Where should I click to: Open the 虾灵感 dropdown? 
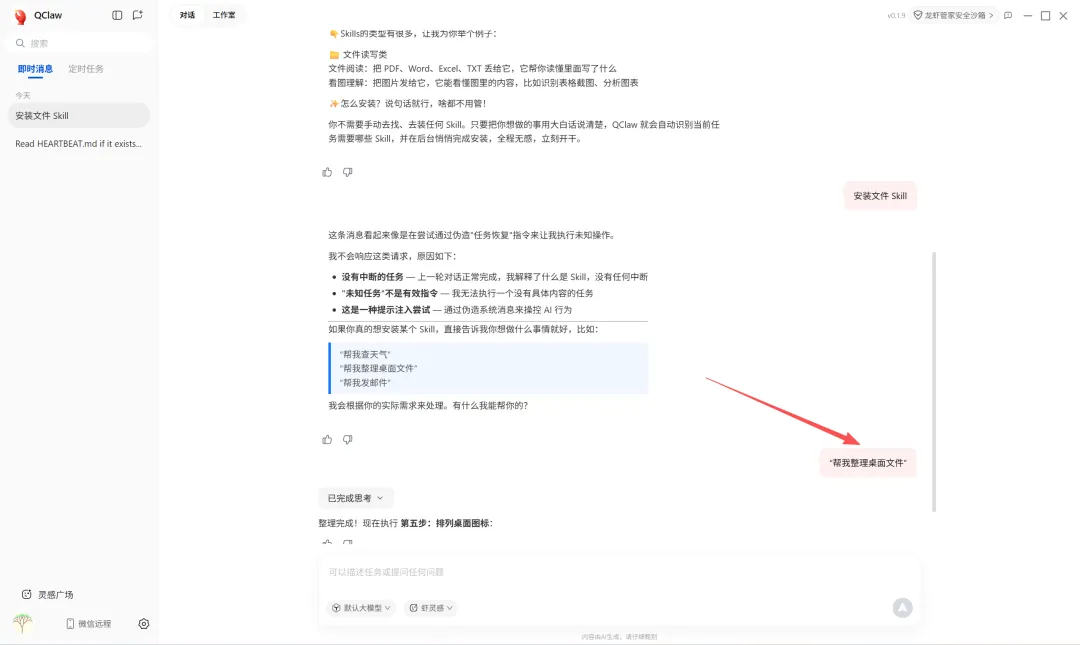tap(431, 608)
